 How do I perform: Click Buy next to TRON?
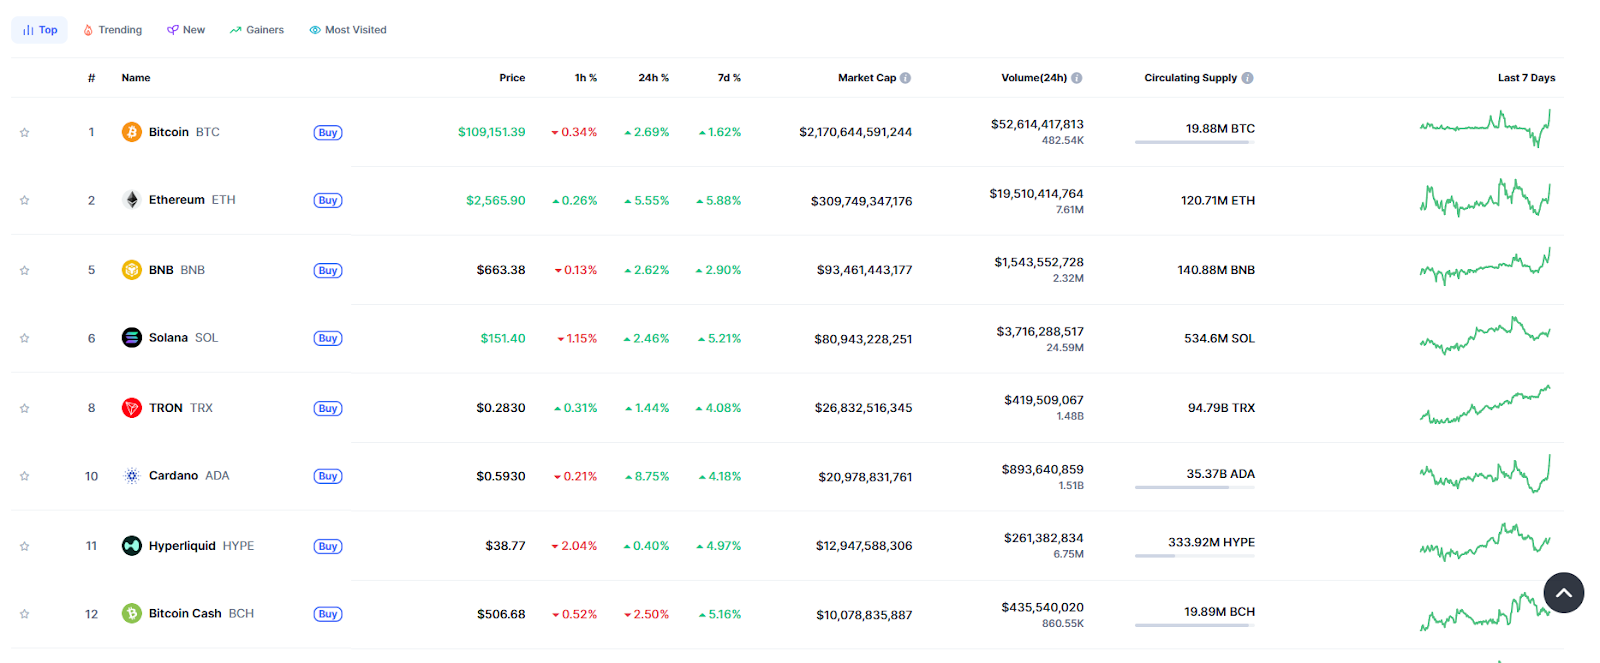pyautogui.click(x=328, y=409)
